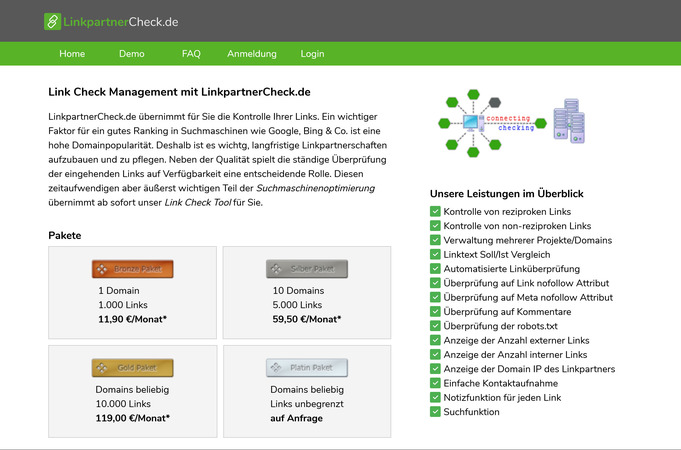Click checkmark beside Überprüfung auf Meta nofollow Attribut

point(435,298)
